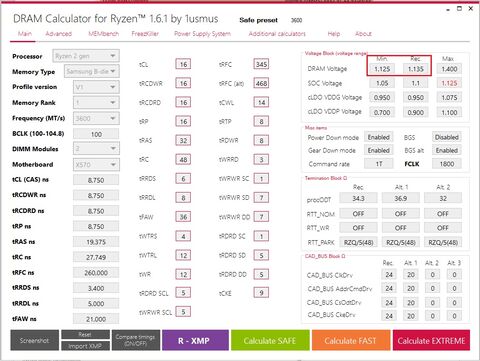Go to Additional calculators tab
The image size is (480, 361).
click(x=277, y=34)
